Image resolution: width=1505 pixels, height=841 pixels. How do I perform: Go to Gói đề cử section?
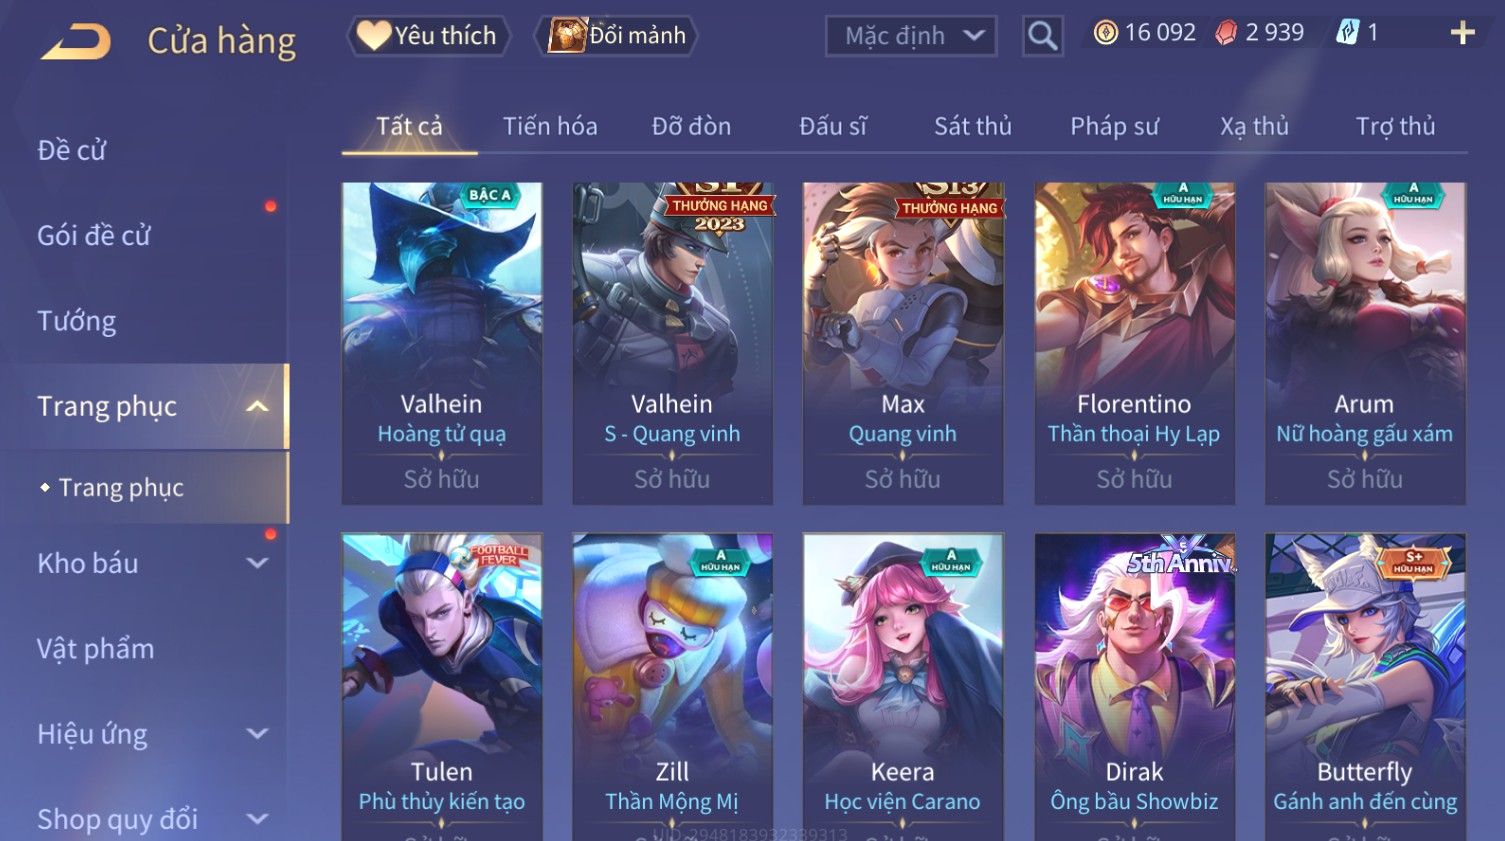[94, 236]
